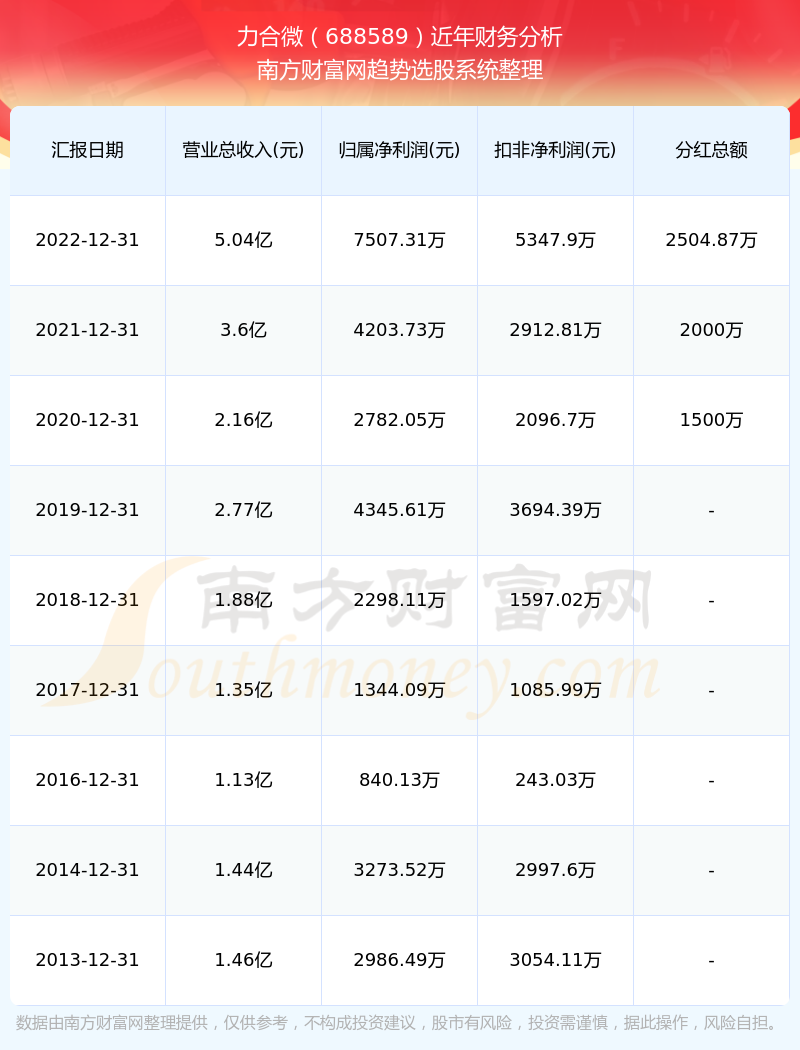800x1050 pixels.
Task: Click the date cell 2021-12-31
Action: (88, 330)
